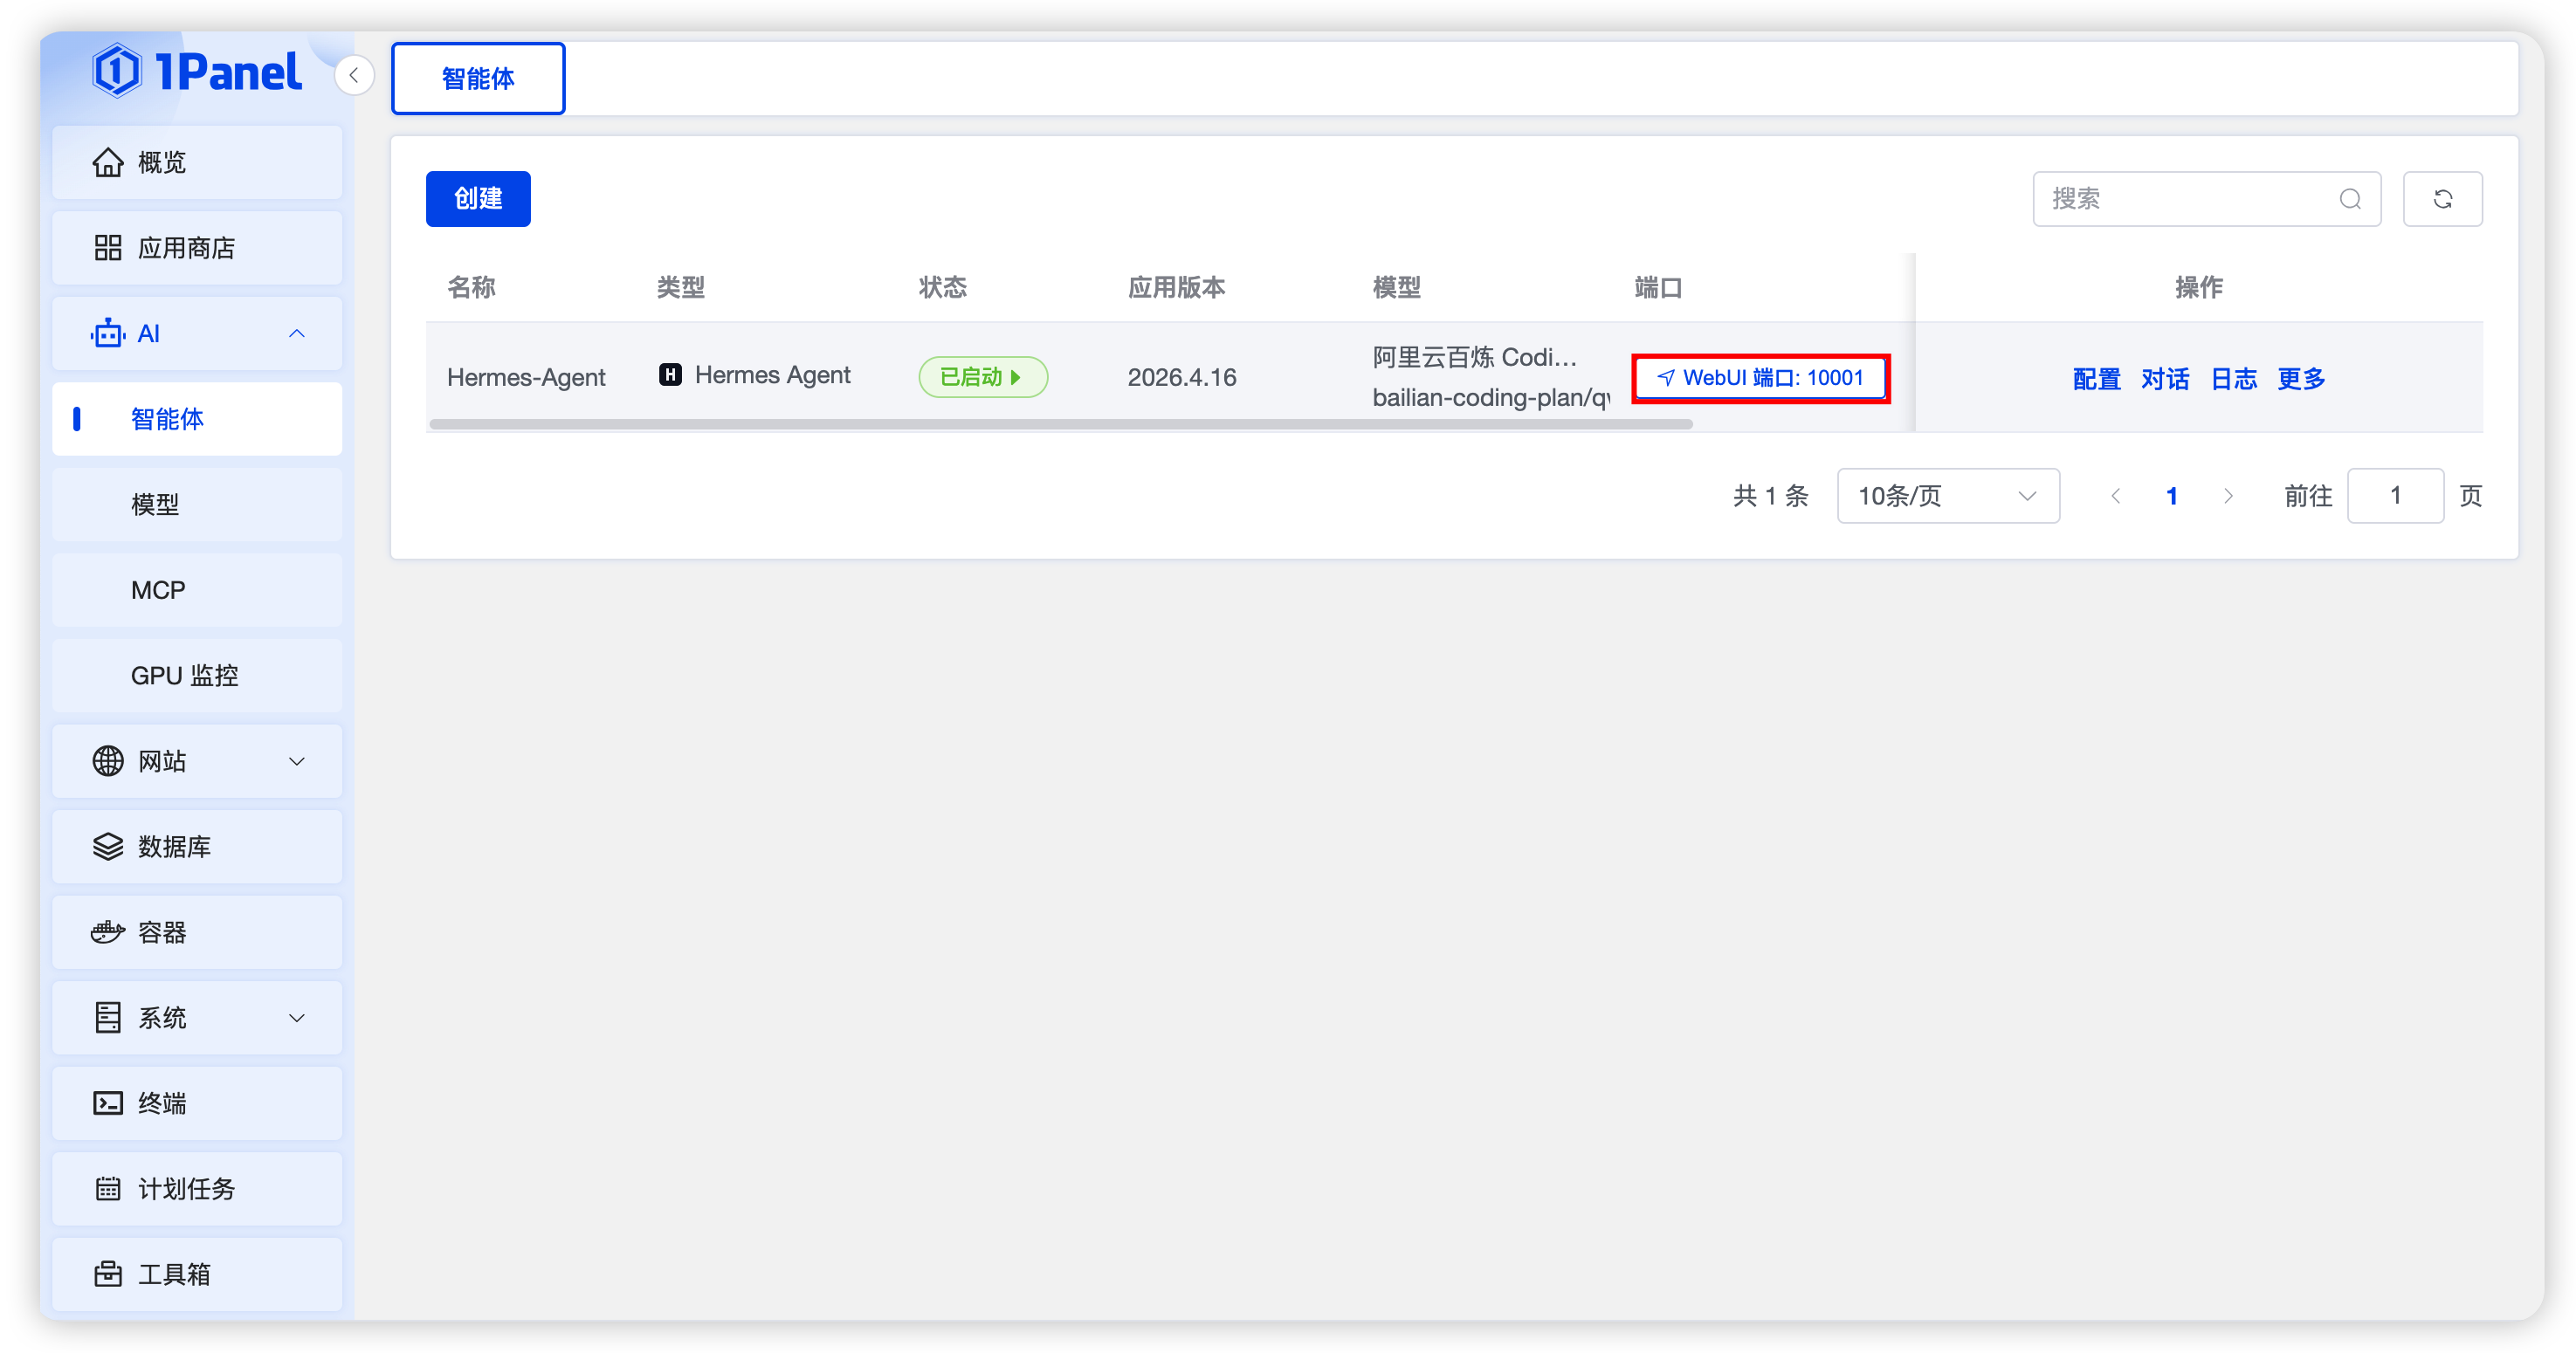
Task: Click the table horizontal scrollbar
Action: [x=1060, y=425]
